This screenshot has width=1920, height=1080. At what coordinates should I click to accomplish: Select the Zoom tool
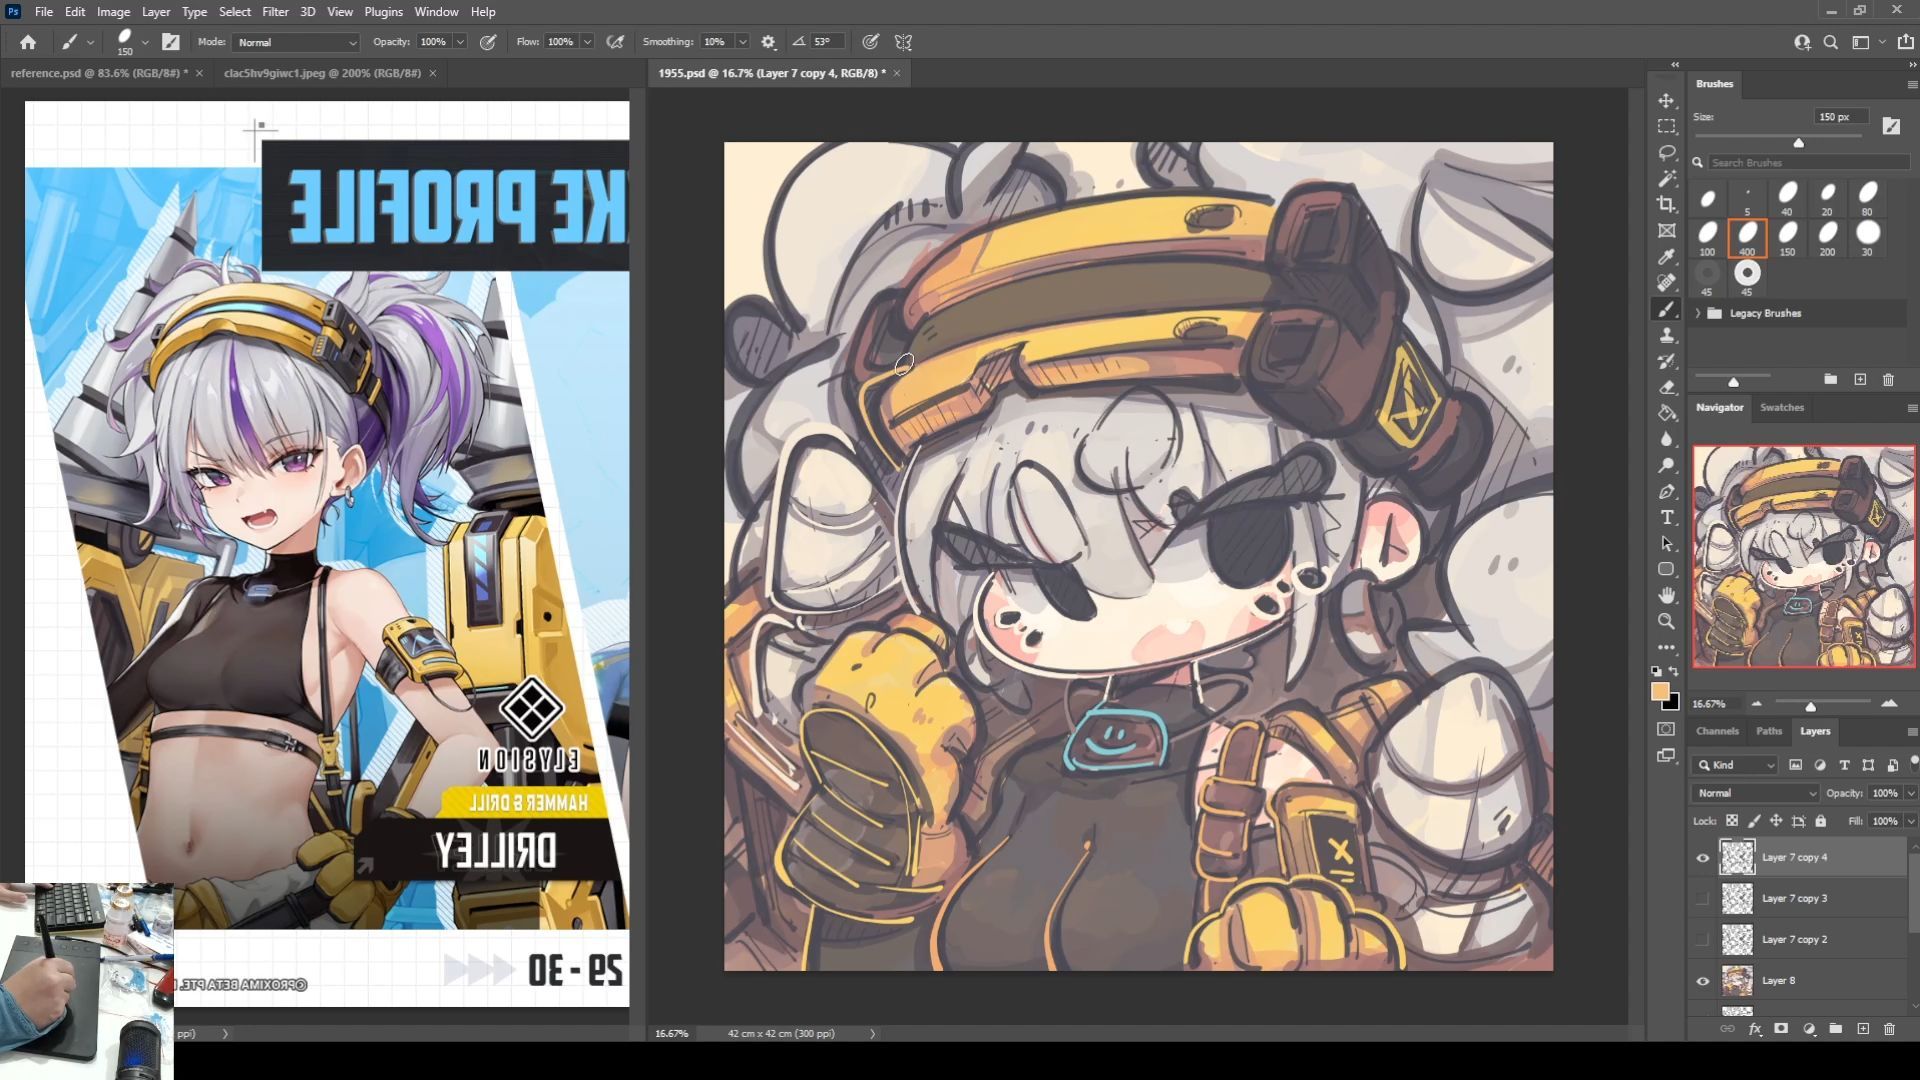pyautogui.click(x=1666, y=622)
